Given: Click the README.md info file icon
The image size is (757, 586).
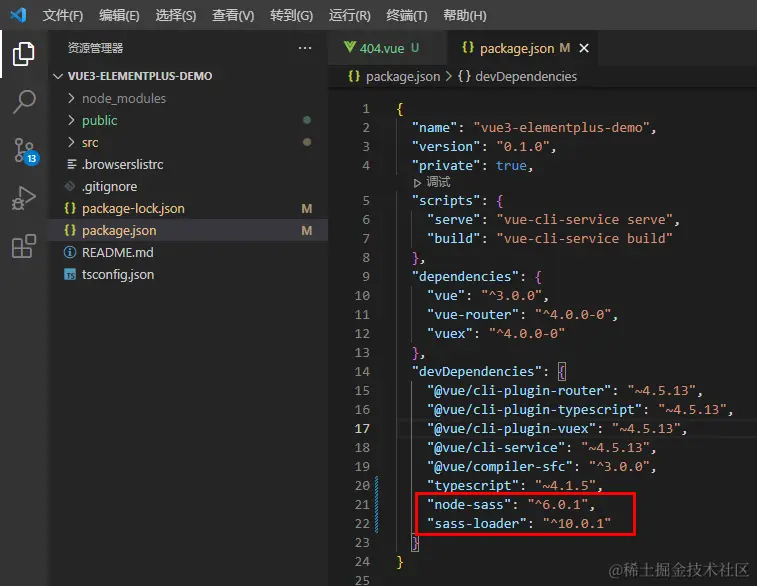Looking at the screenshot, I should 70,252.
